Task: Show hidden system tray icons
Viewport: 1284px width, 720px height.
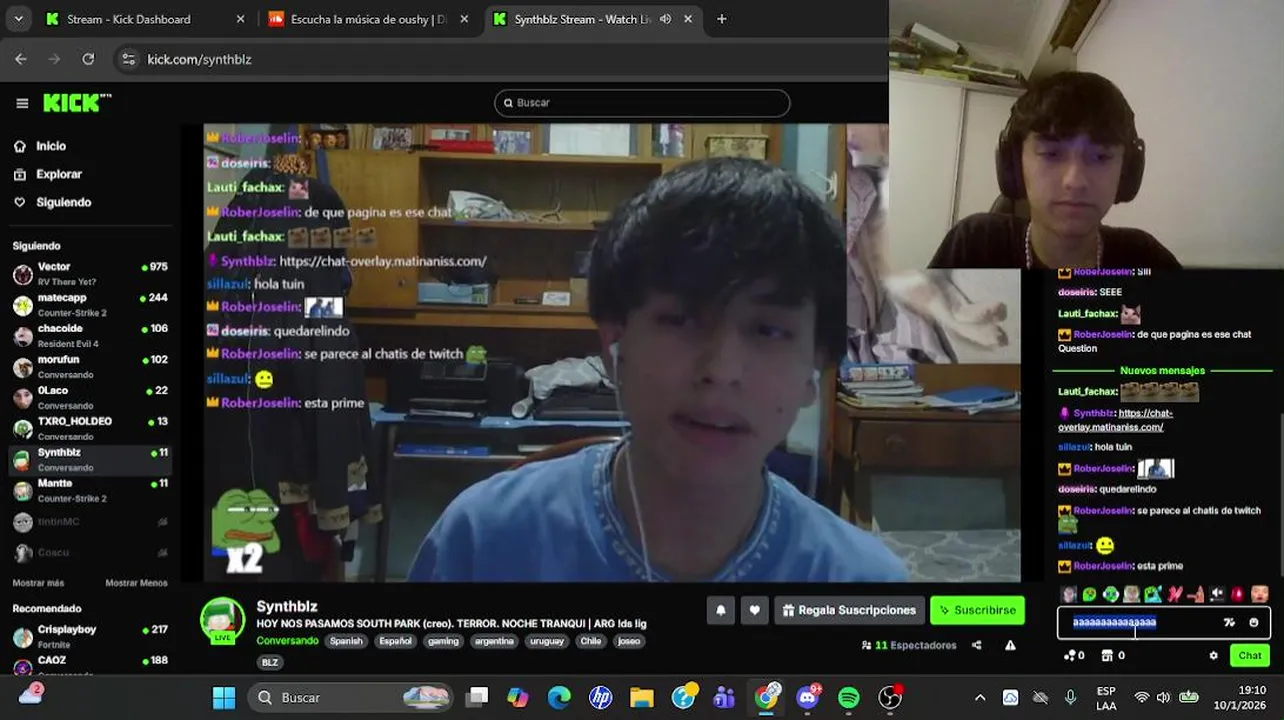Action: tap(980, 697)
